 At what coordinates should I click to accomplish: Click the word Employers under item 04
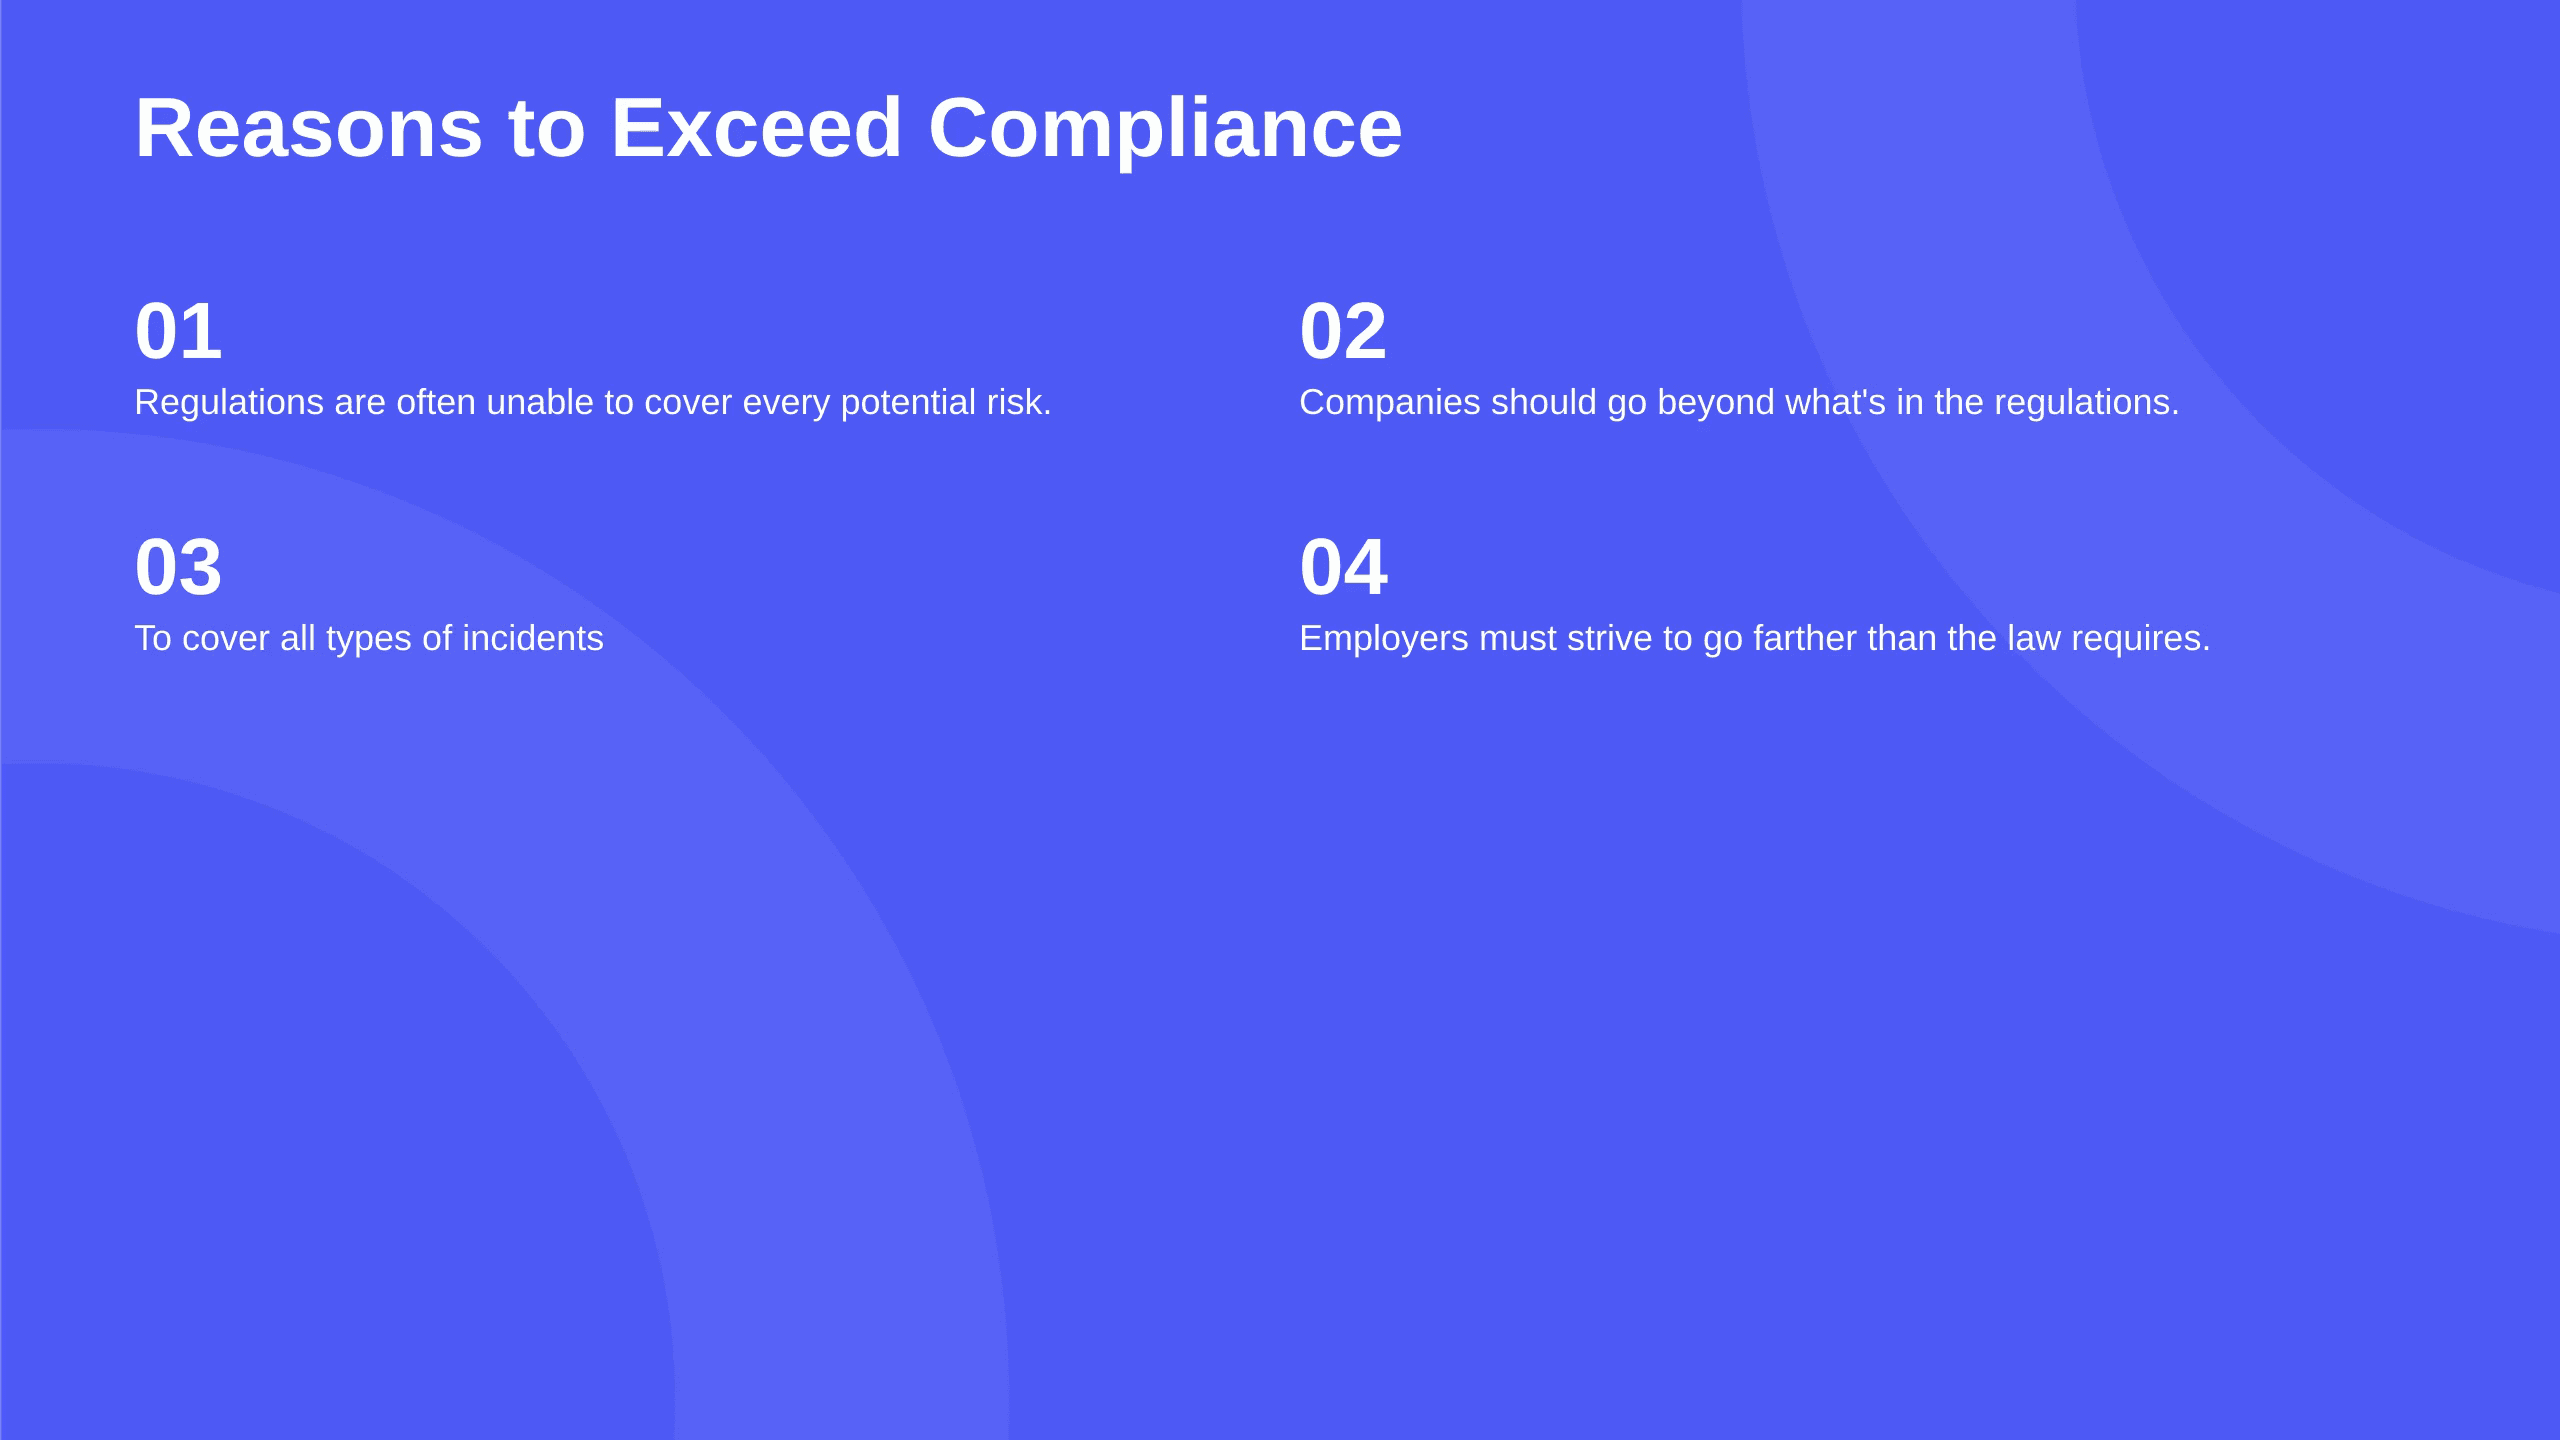tap(1384, 640)
